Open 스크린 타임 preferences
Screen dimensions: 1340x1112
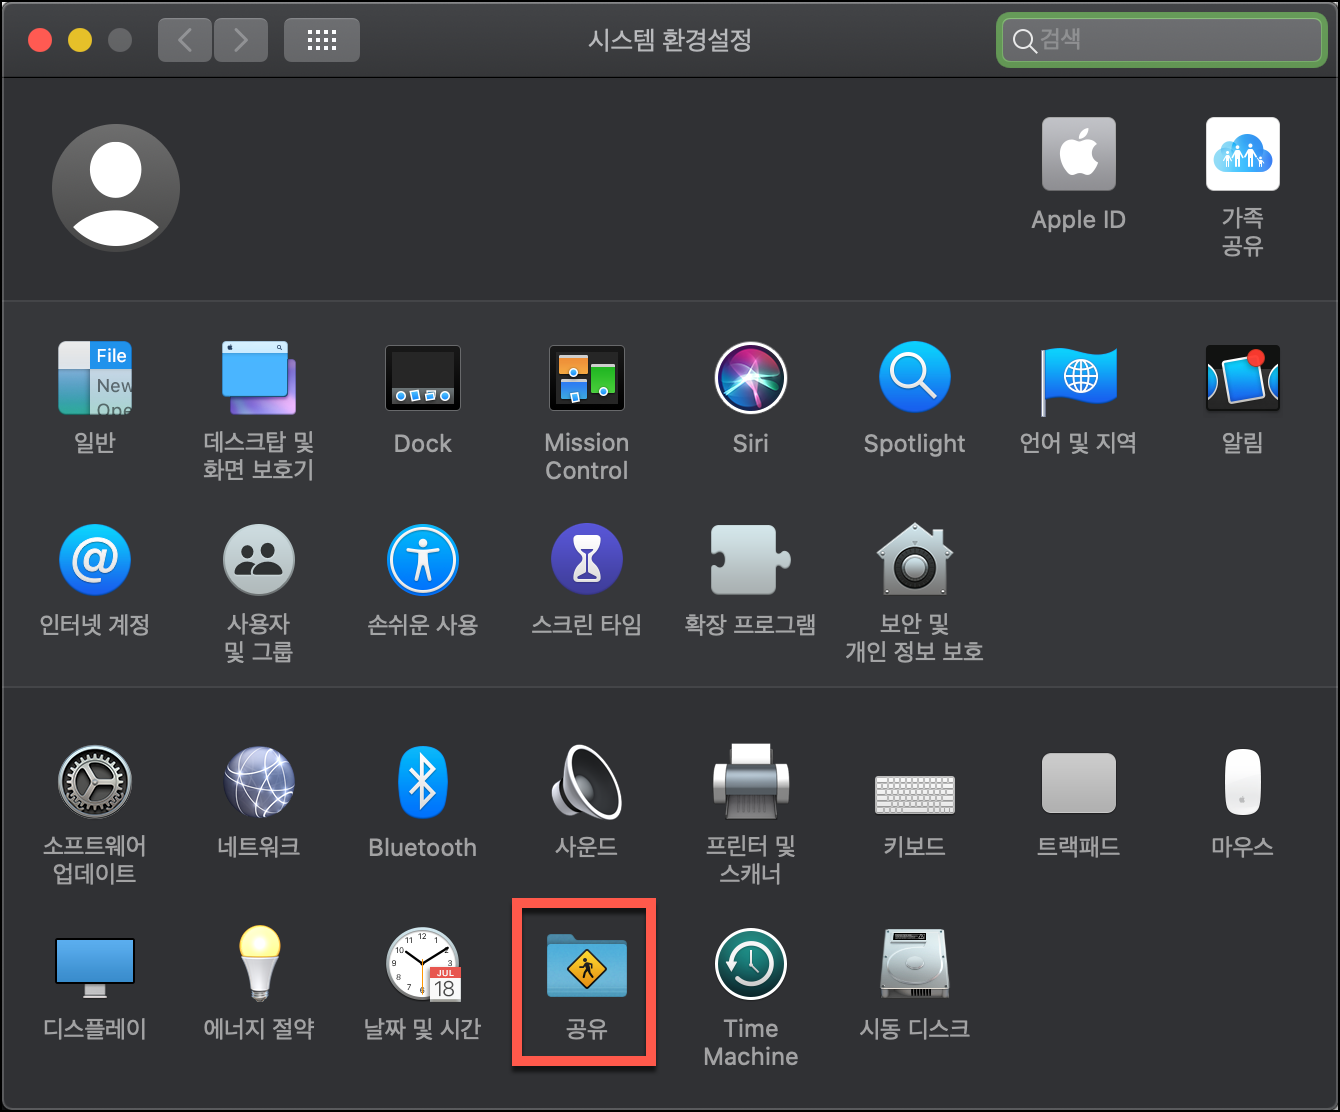pos(587,559)
